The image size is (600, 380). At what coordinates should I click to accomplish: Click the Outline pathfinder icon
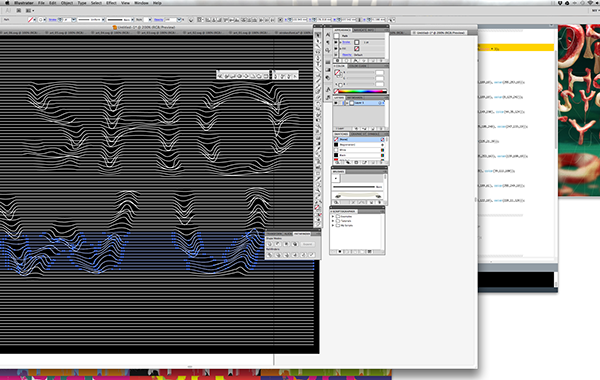(303, 254)
